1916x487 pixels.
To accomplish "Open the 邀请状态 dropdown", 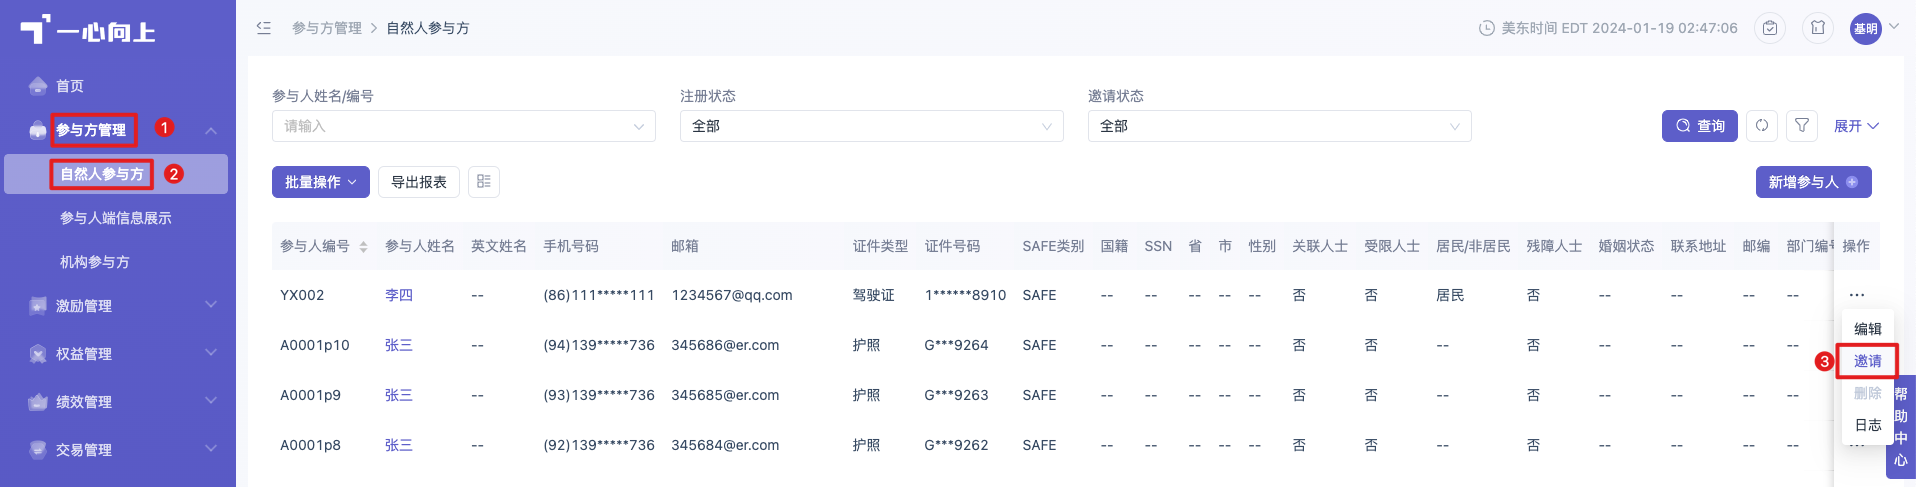I will [1279, 126].
